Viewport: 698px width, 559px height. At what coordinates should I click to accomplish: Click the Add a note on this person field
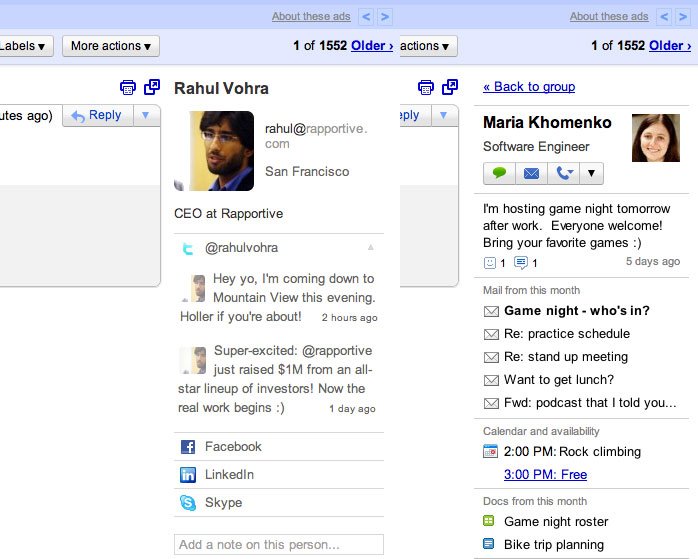coord(278,545)
